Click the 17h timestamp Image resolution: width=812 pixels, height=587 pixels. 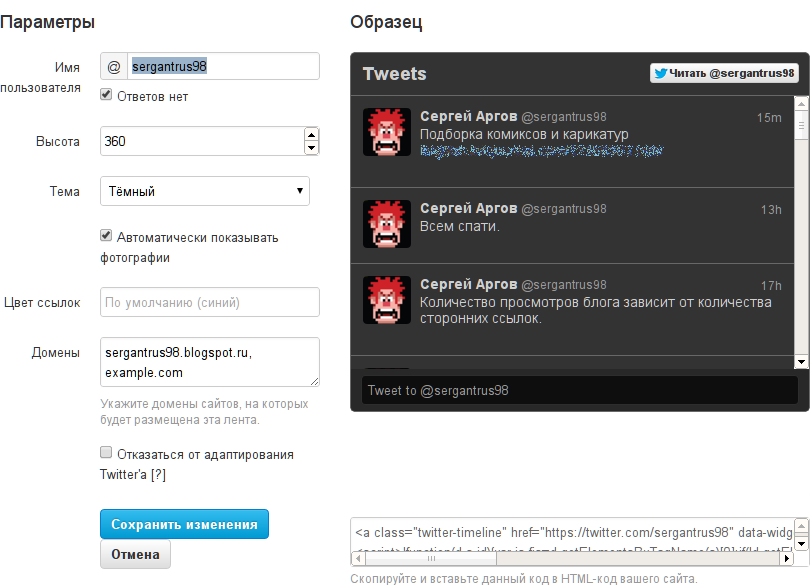pyautogui.click(x=771, y=286)
